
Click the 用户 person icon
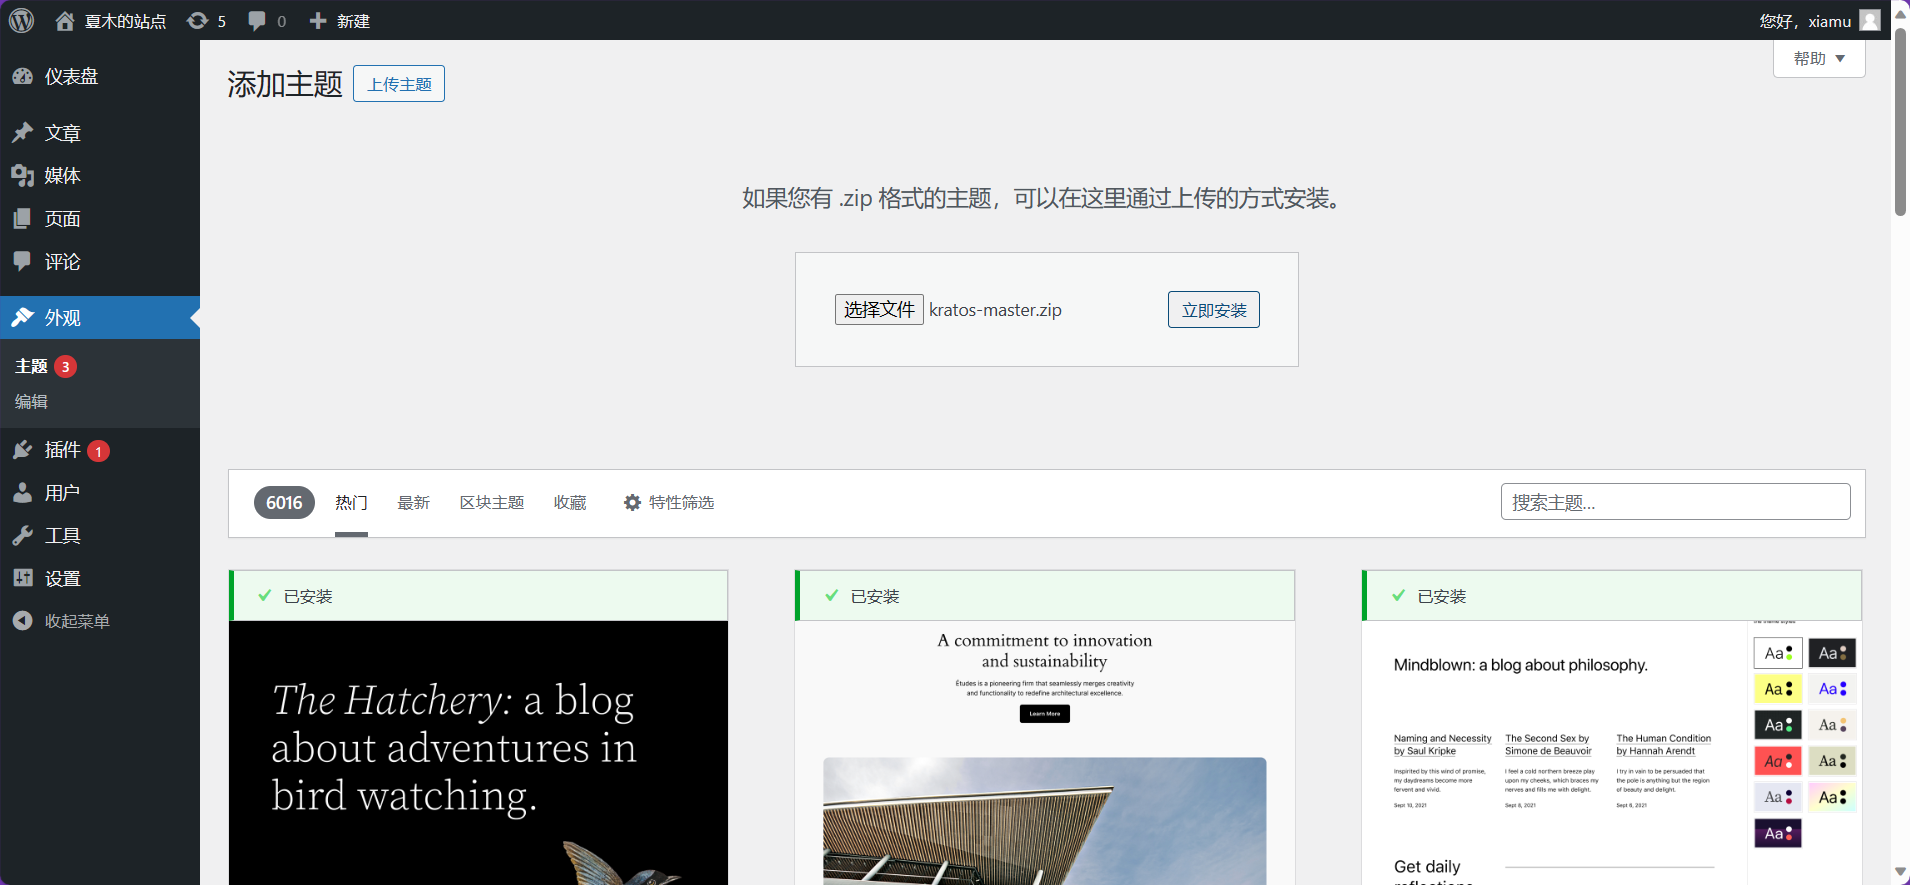[x=23, y=493]
